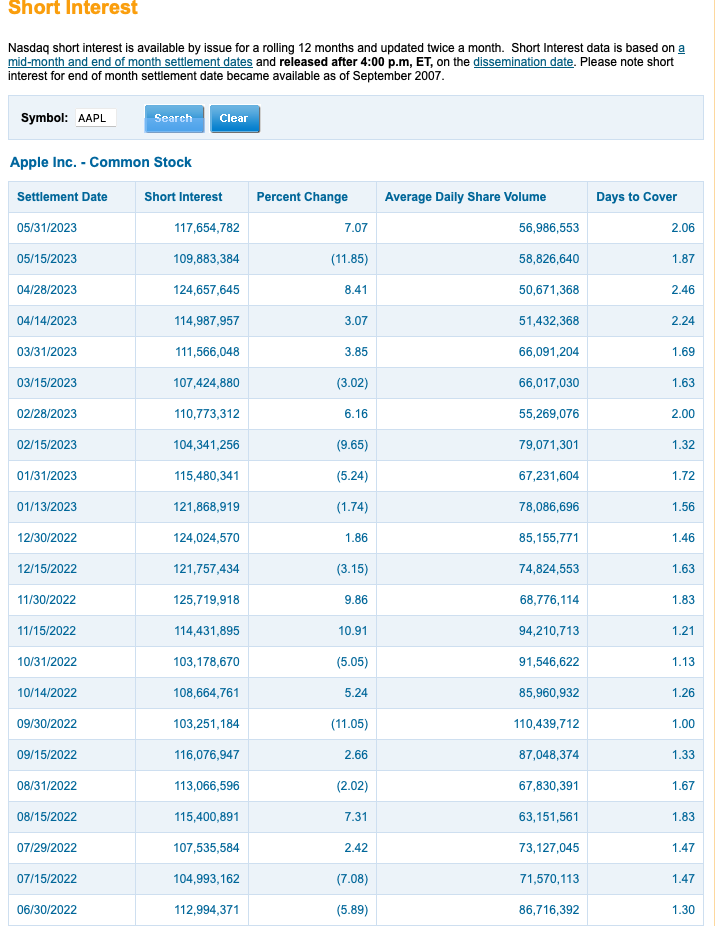Open the mid-month settlement dates link
This screenshot has height=926, width=721.
[x=130, y=62]
